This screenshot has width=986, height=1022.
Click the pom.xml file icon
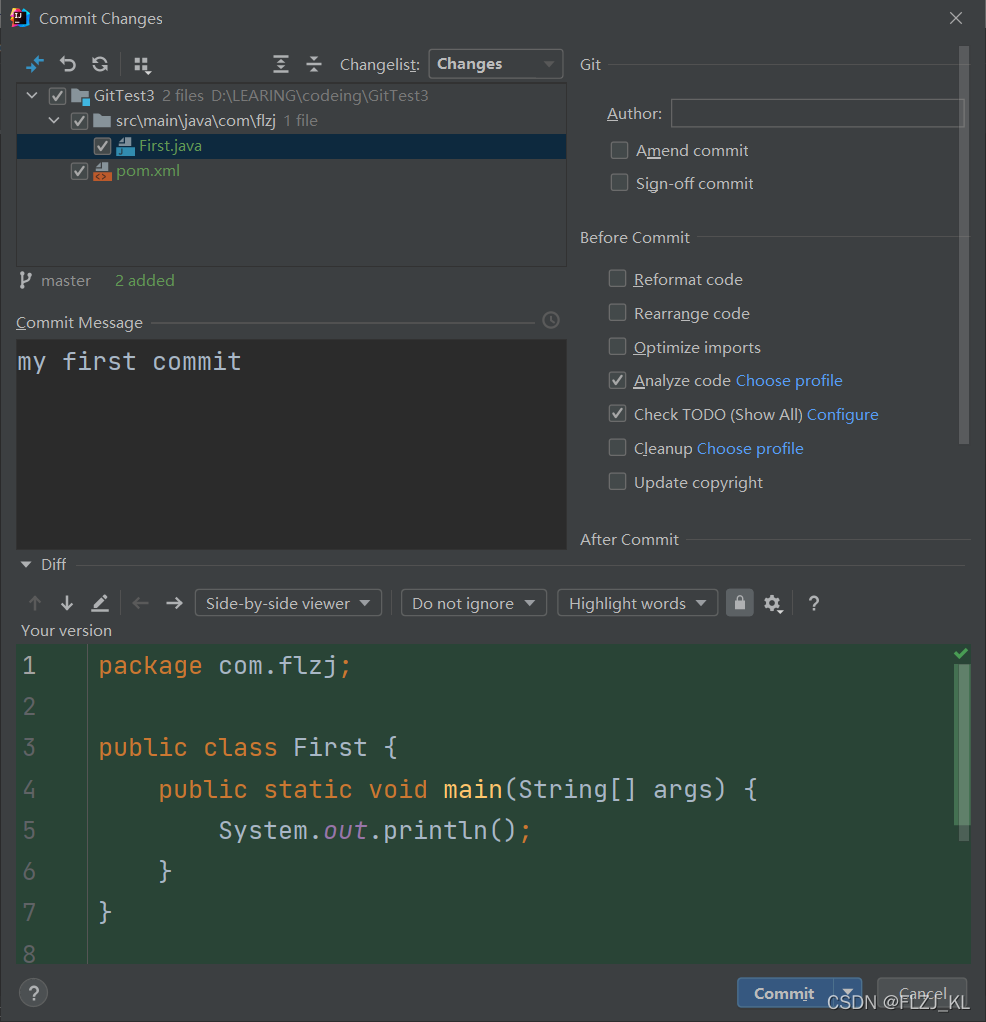pos(102,171)
